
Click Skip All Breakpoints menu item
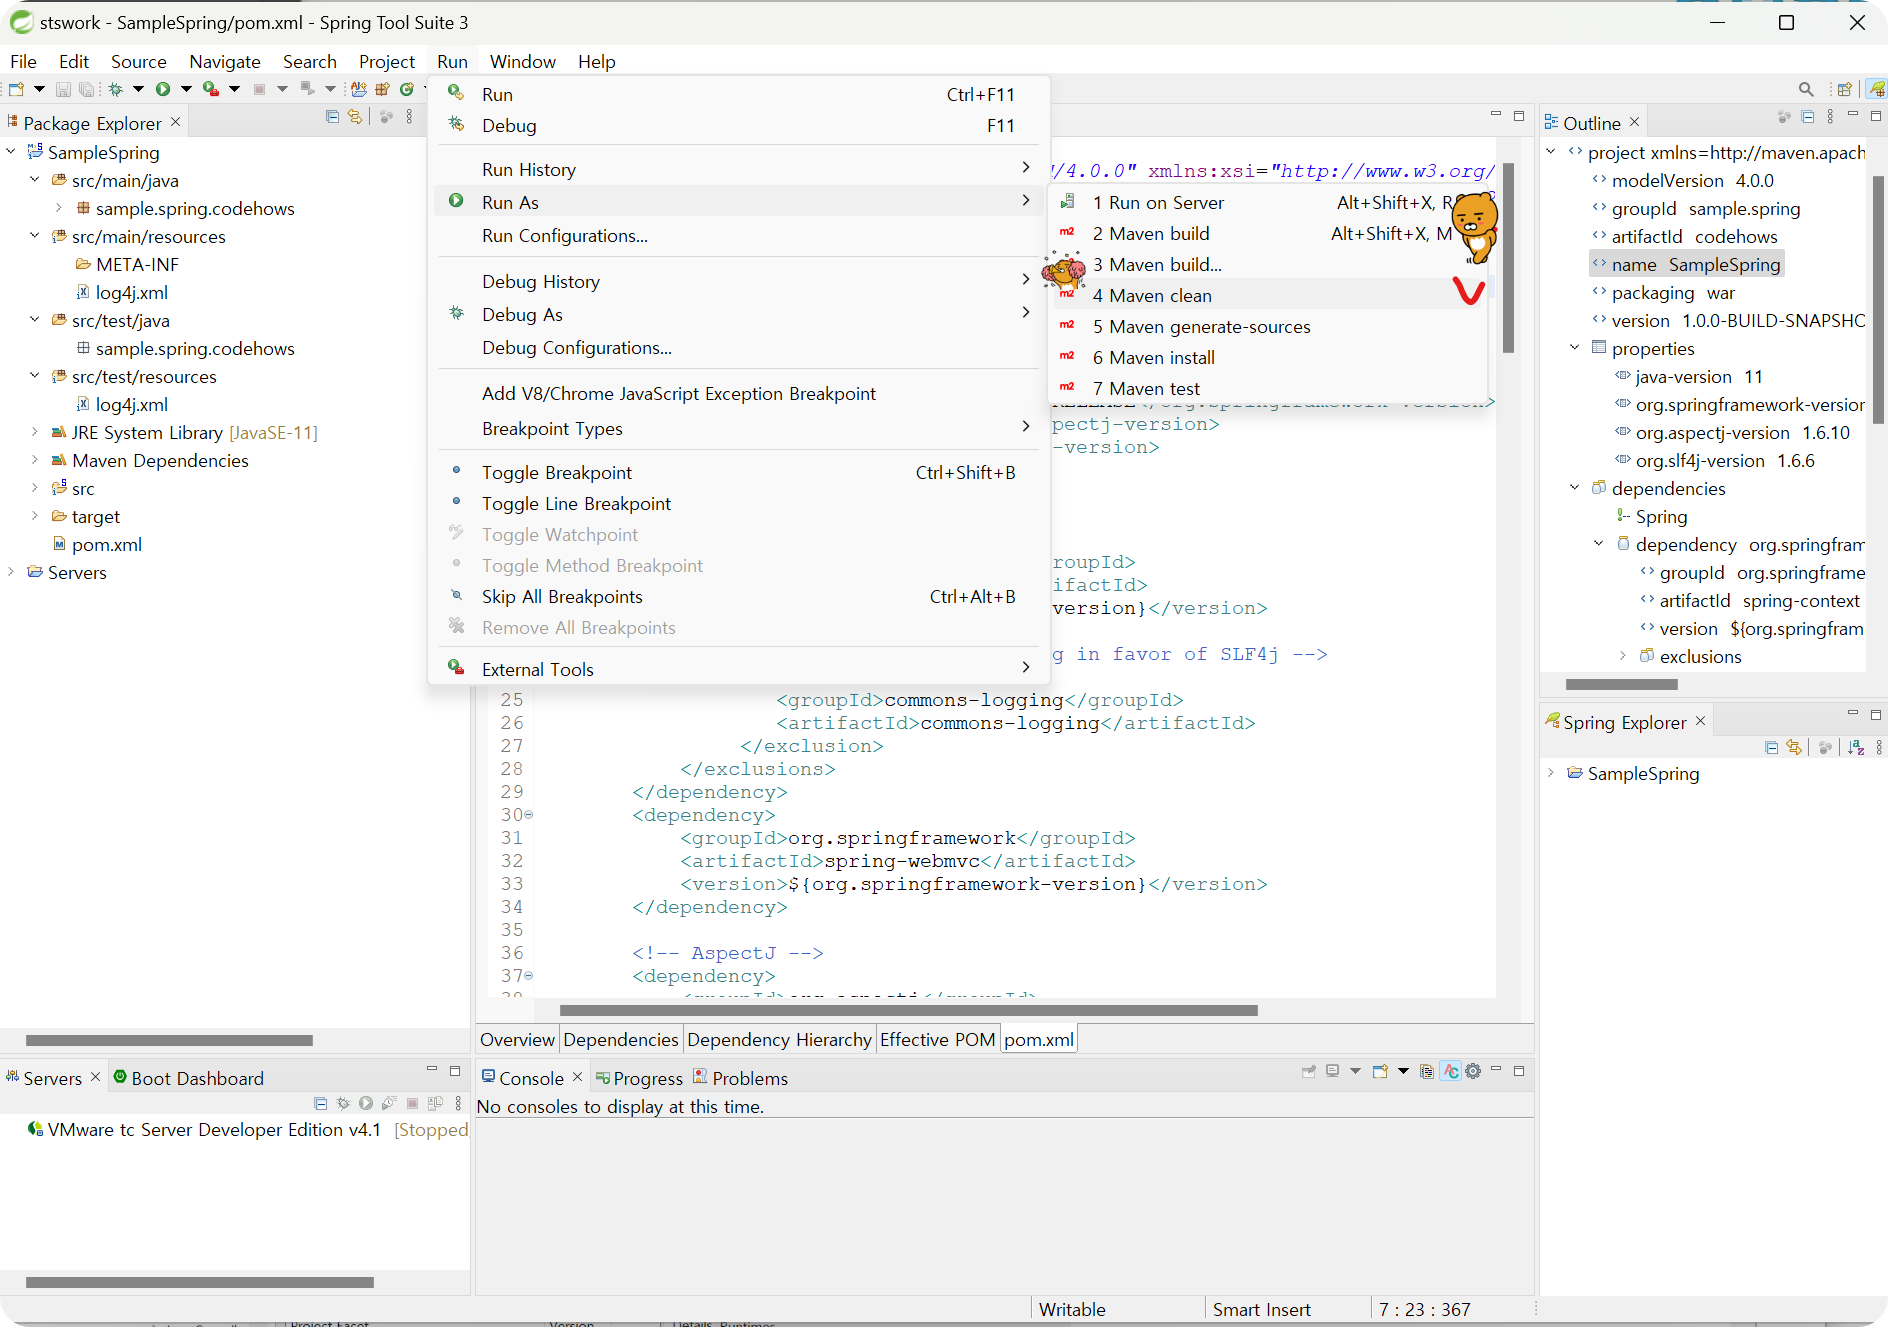click(738, 596)
